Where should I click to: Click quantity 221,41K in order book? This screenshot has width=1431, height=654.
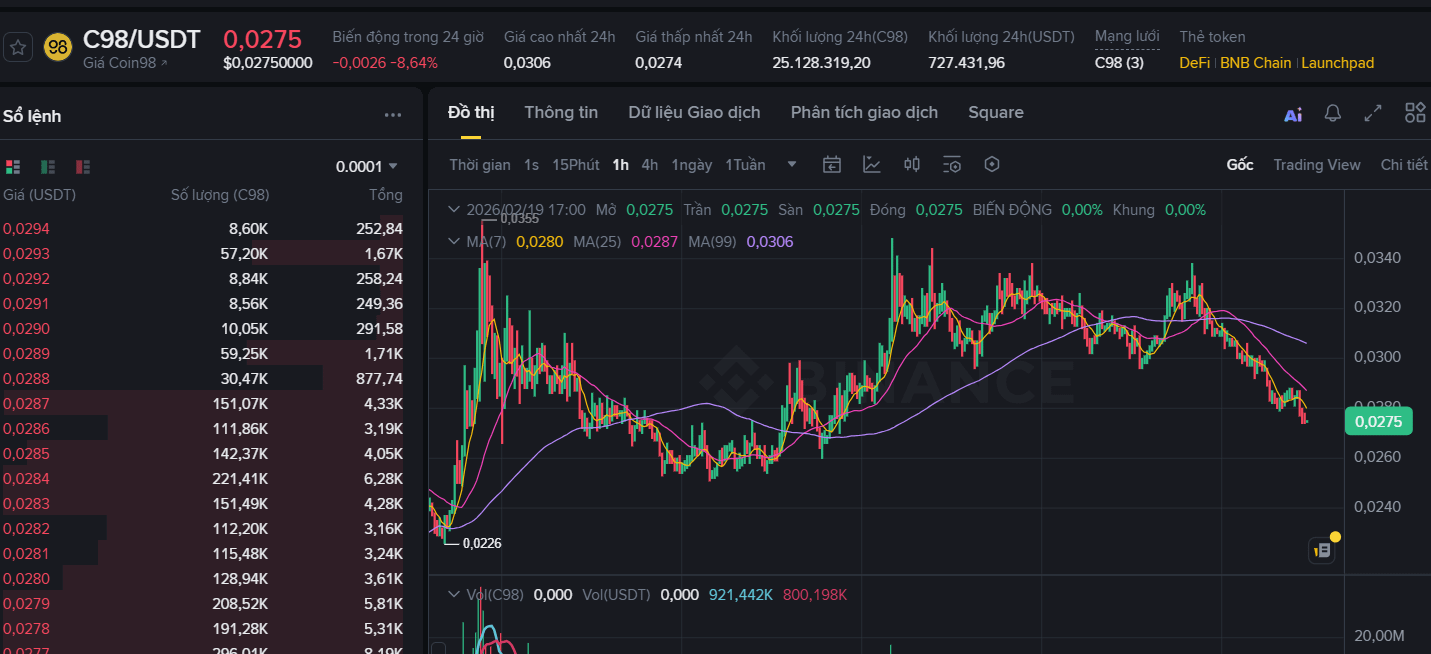(x=240, y=479)
